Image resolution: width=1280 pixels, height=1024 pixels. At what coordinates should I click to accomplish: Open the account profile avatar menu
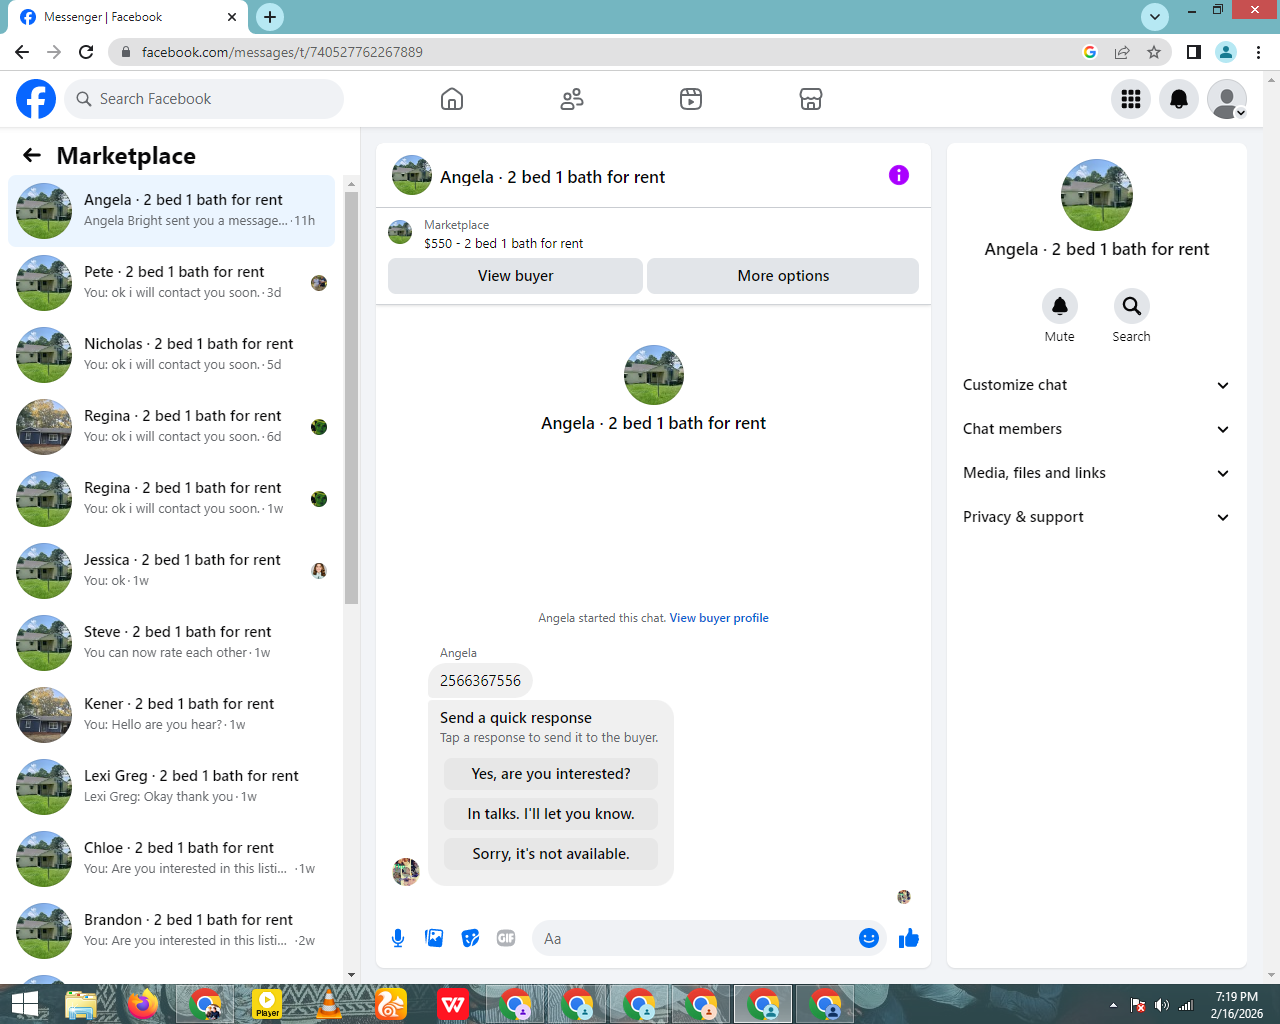coord(1227,99)
